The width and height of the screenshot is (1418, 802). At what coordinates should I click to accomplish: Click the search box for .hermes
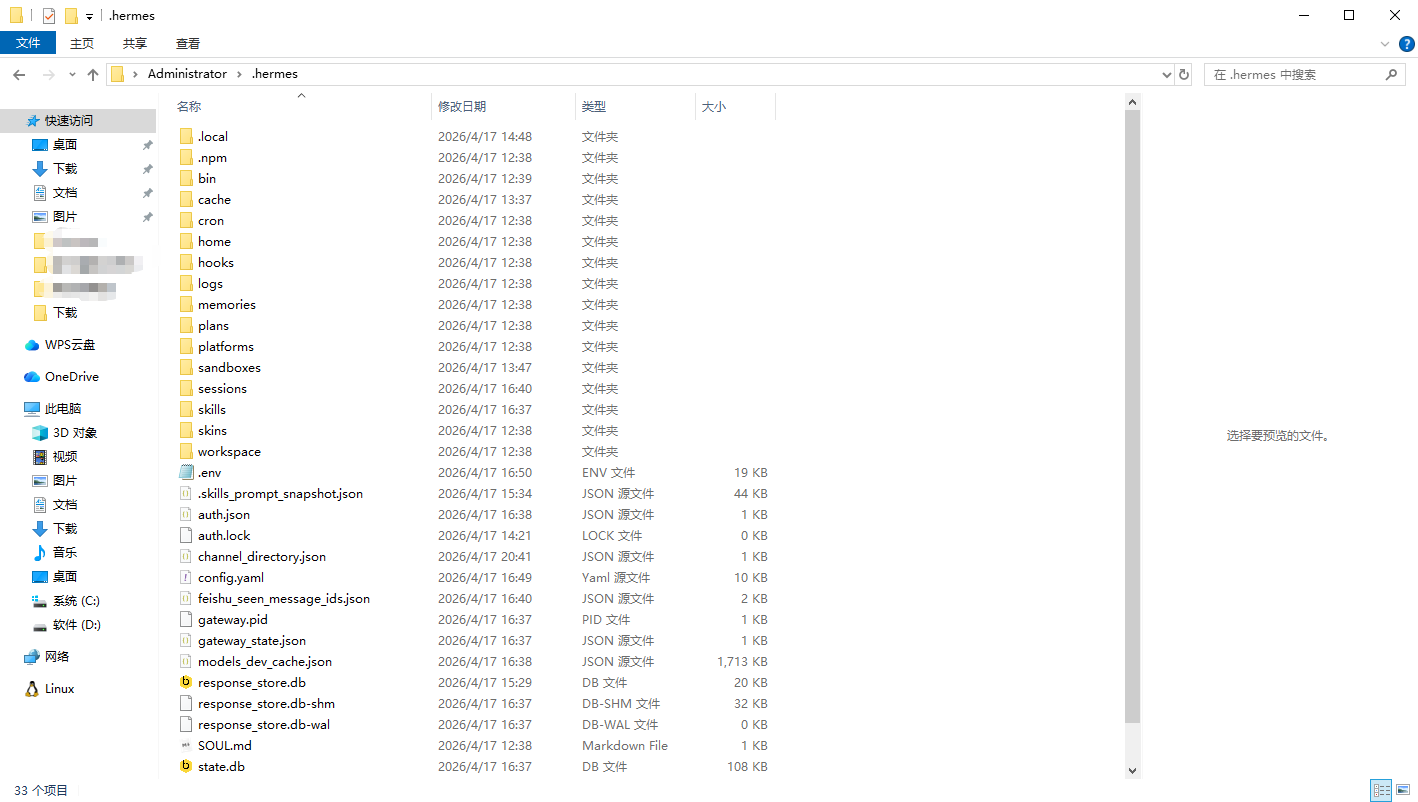[x=1294, y=75]
